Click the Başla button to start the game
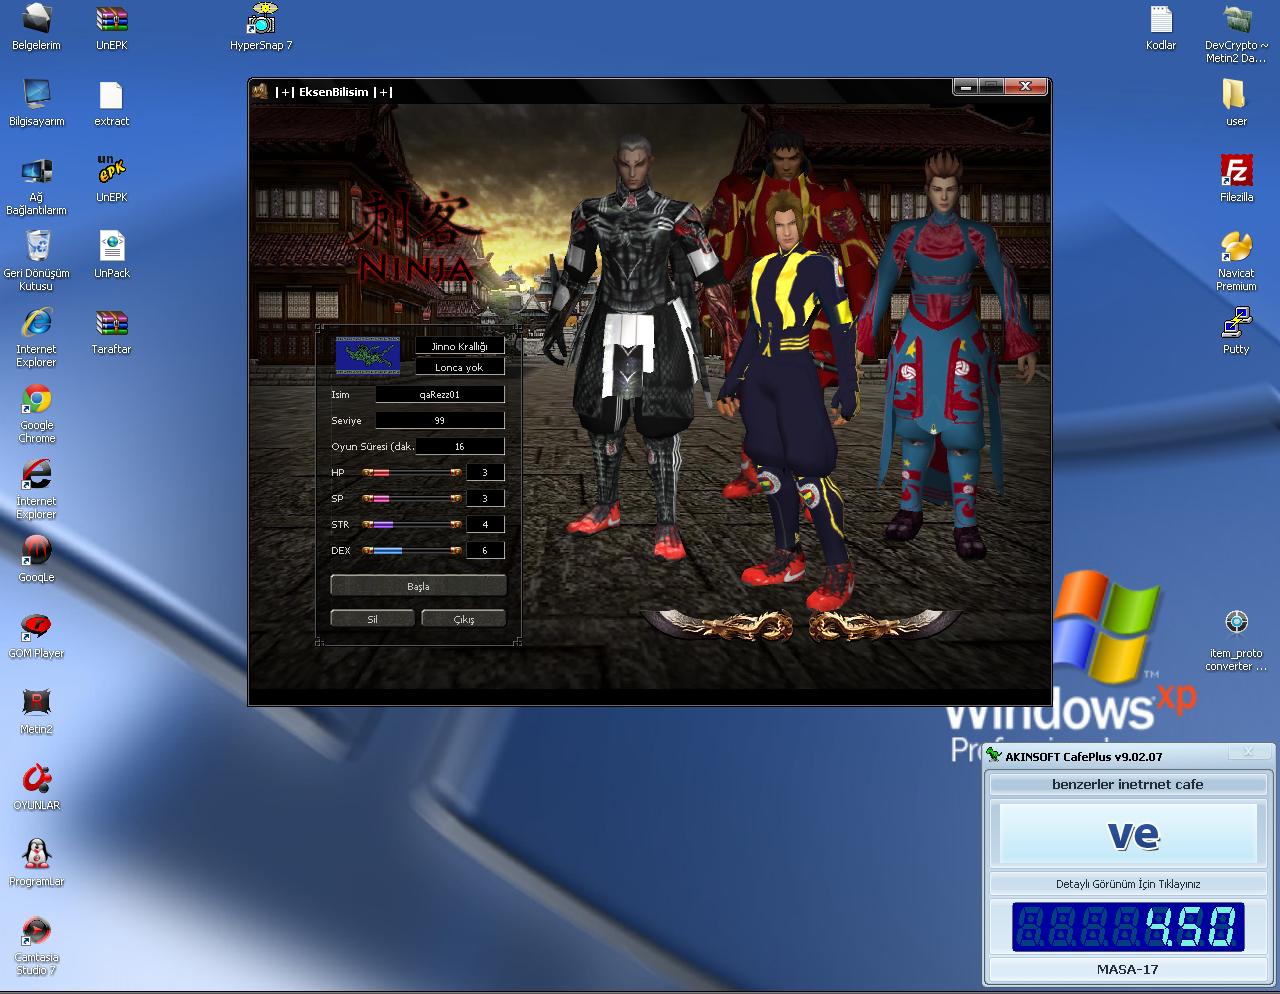 click(418, 586)
